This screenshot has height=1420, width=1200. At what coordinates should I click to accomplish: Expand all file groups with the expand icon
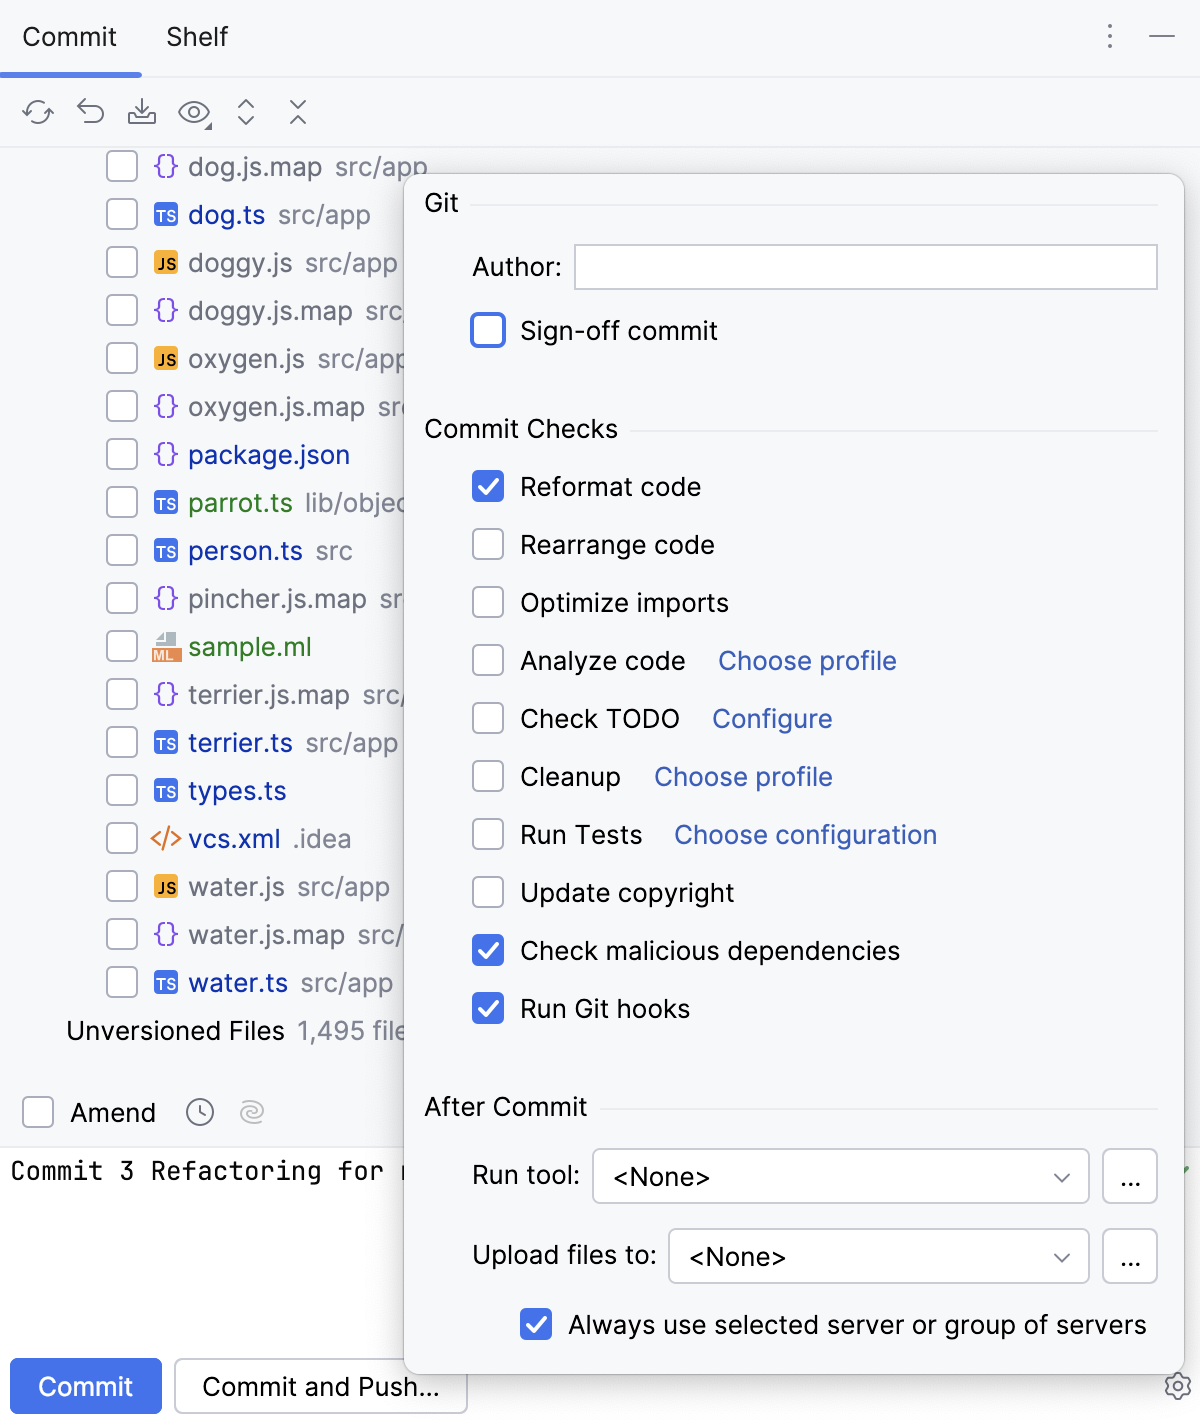[246, 112]
